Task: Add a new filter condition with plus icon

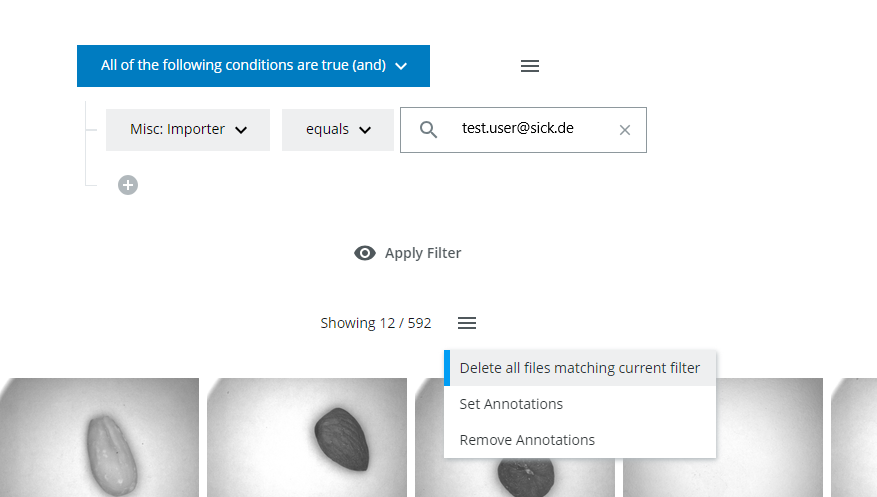Action: [x=128, y=185]
